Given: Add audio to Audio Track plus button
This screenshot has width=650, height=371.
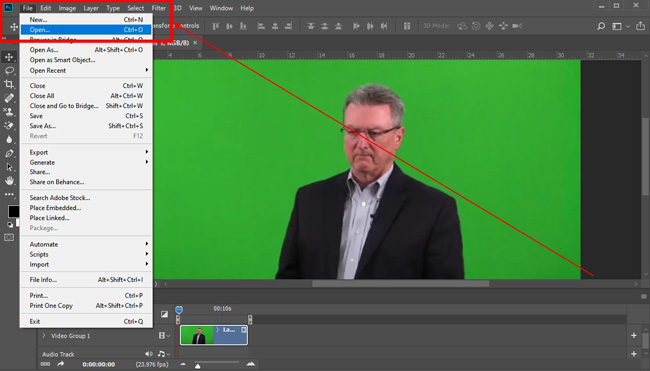Looking at the screenshot, I should [x=633, y=354].
